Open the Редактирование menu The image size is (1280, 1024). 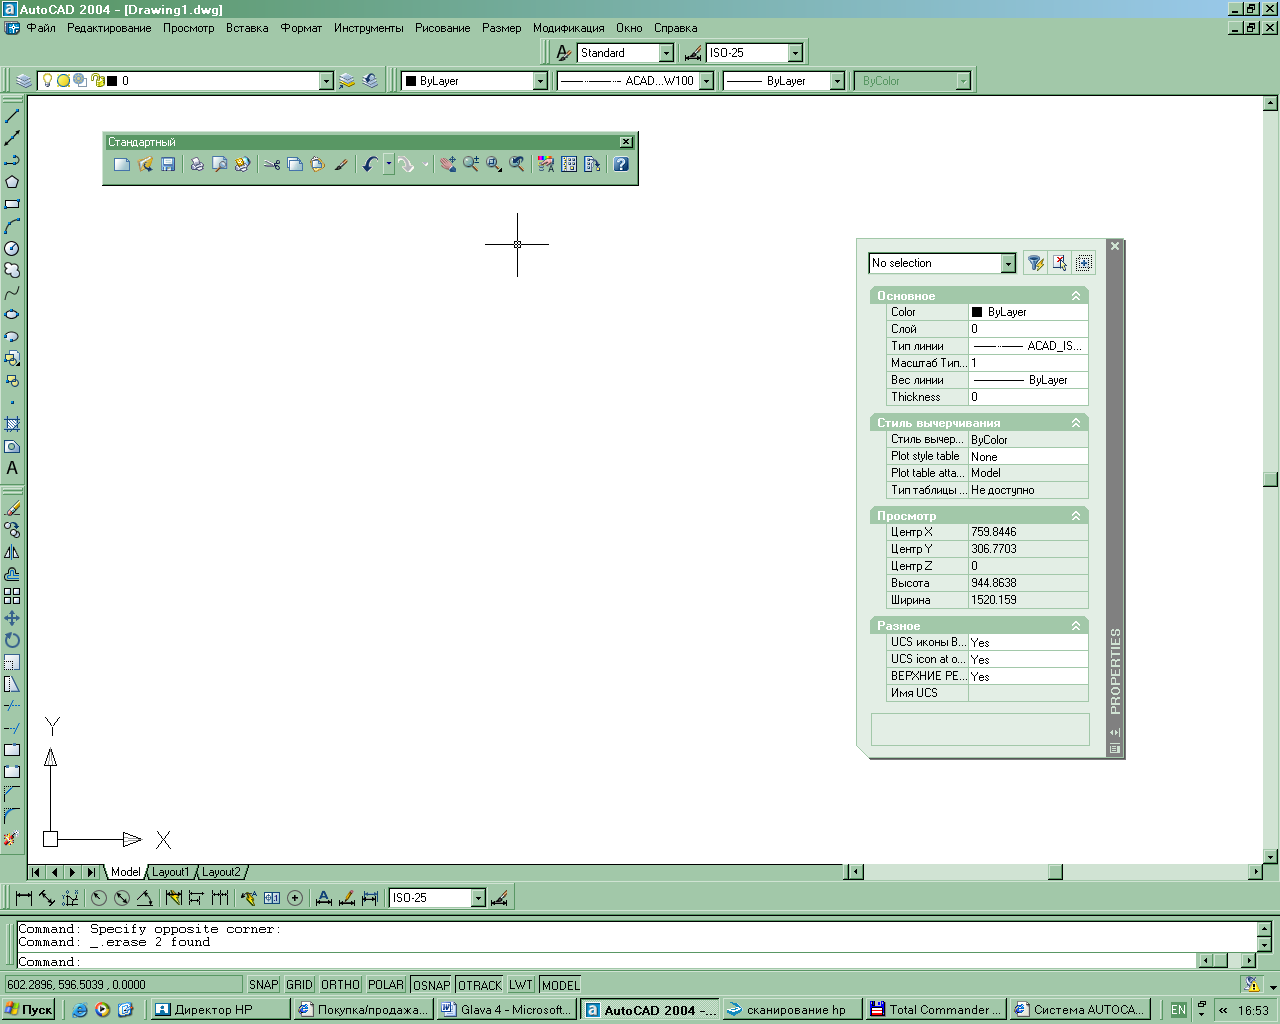(x=109, y=28)
